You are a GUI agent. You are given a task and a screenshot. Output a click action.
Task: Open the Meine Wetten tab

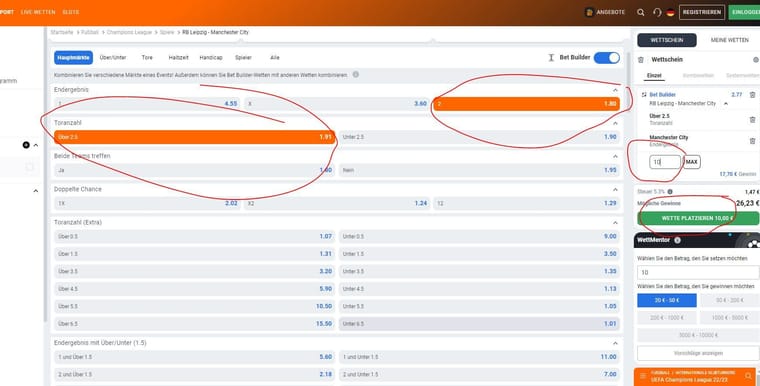(729, 40)
